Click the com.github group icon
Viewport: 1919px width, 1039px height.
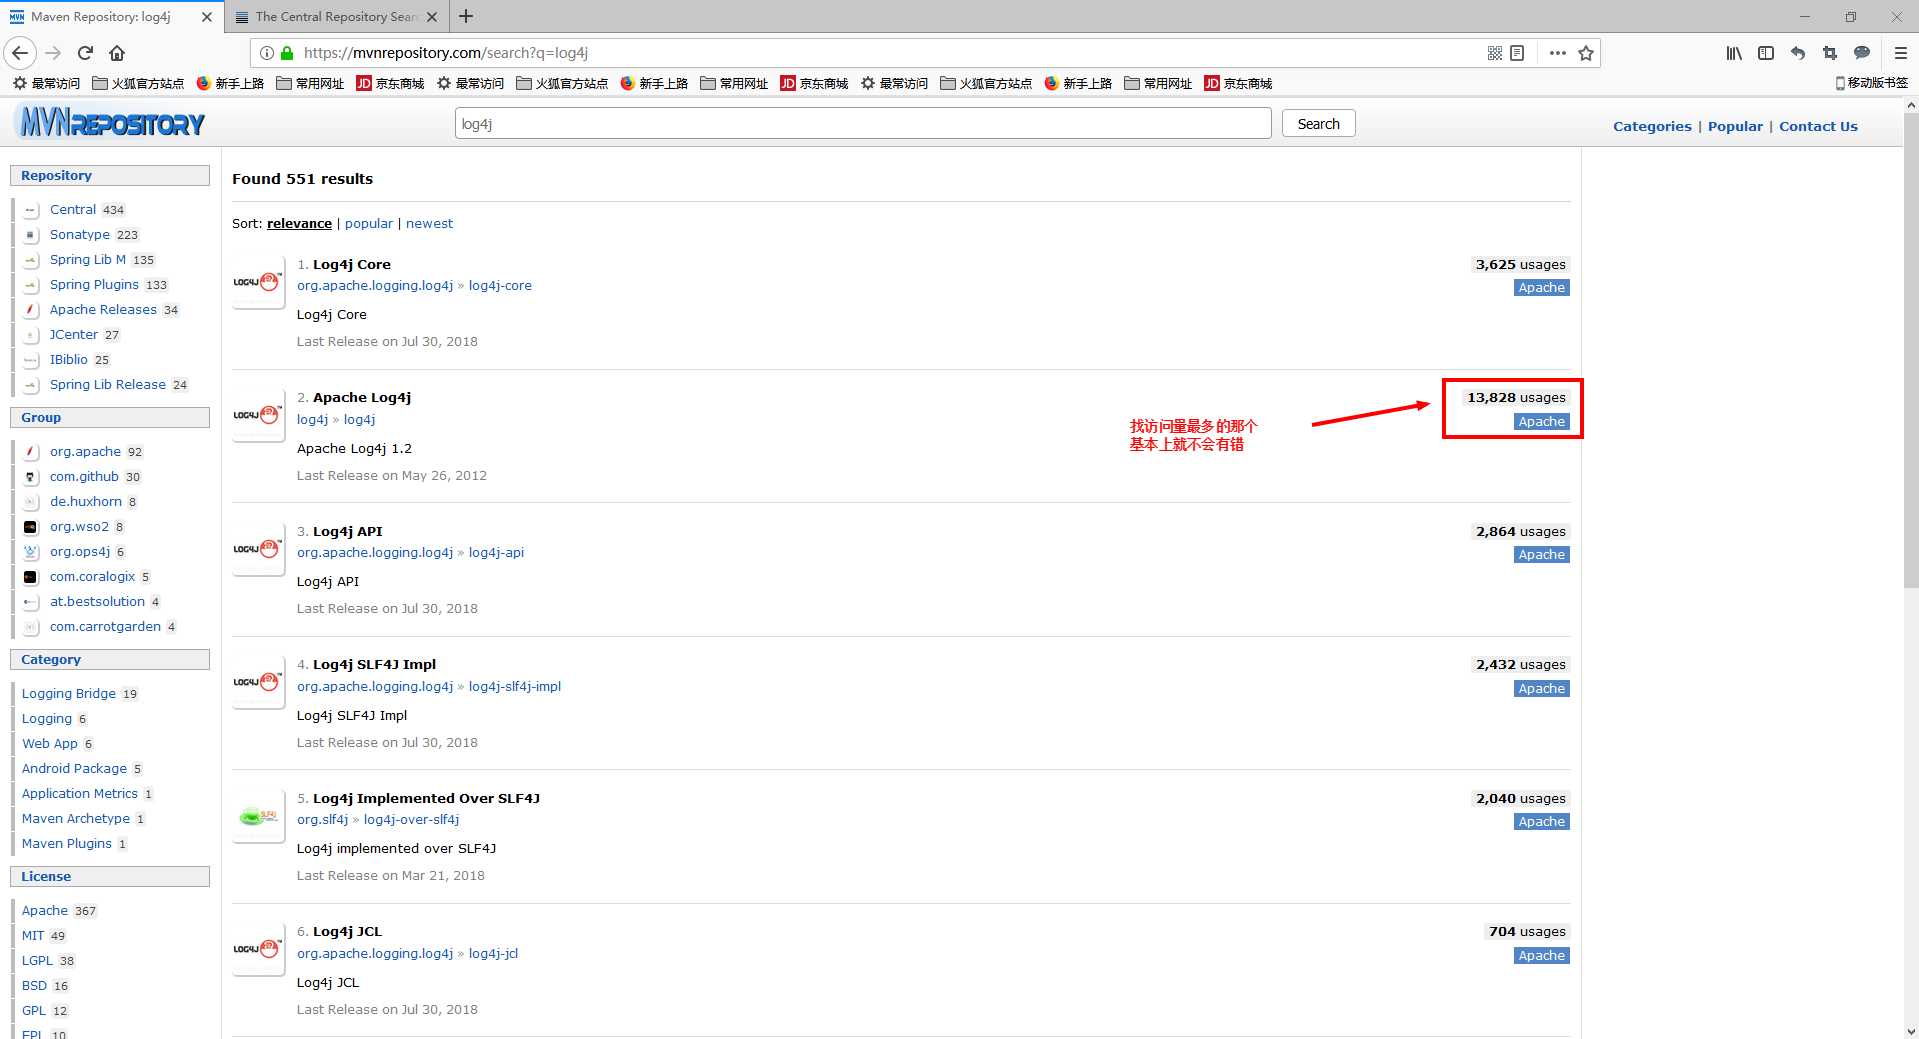[31, 477]
